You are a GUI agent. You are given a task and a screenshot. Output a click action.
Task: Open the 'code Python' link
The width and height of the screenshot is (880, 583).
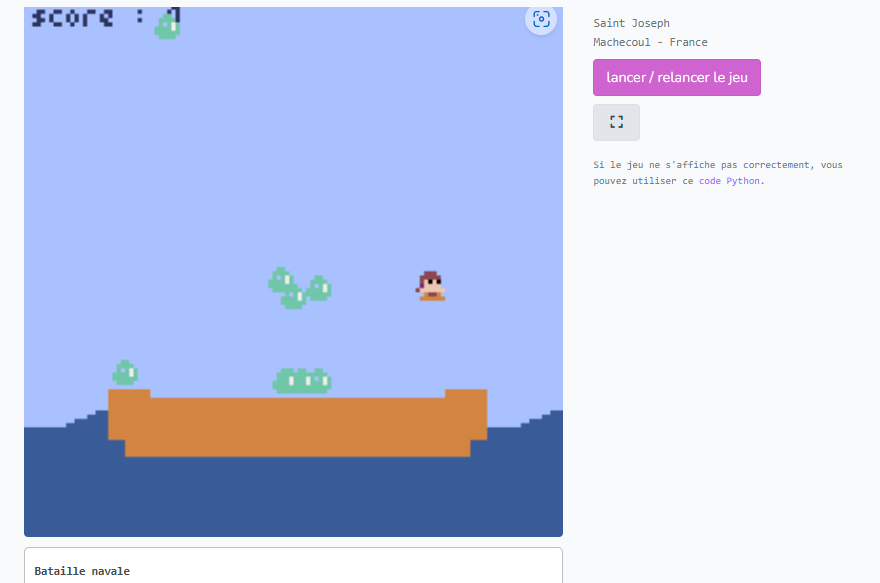[x=729, y=181]
